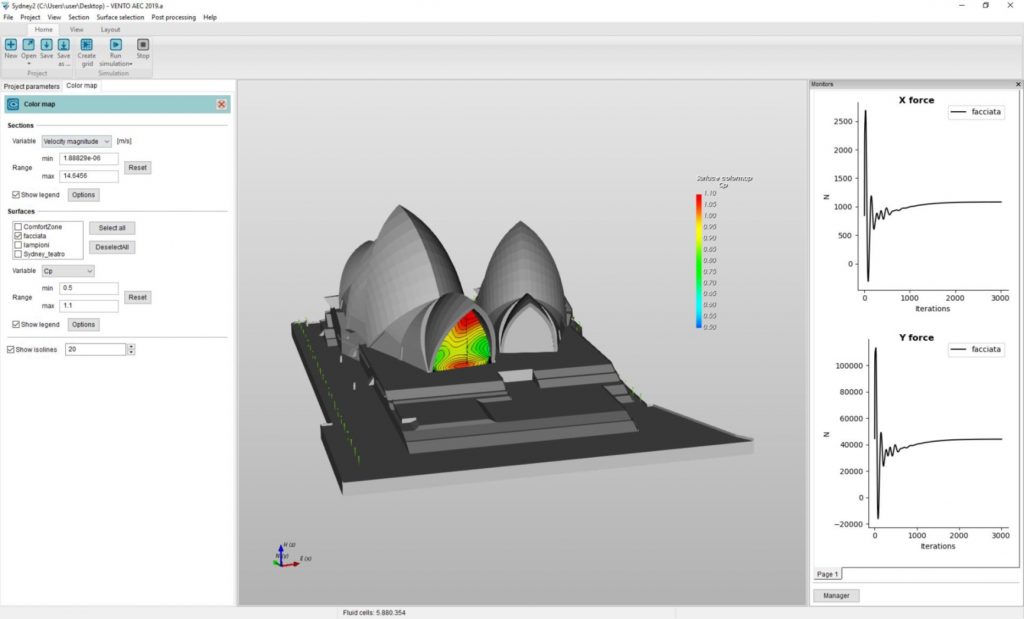Select the Page 1 monitors tab
This screenshot has height=619, width=1024.
827,574
